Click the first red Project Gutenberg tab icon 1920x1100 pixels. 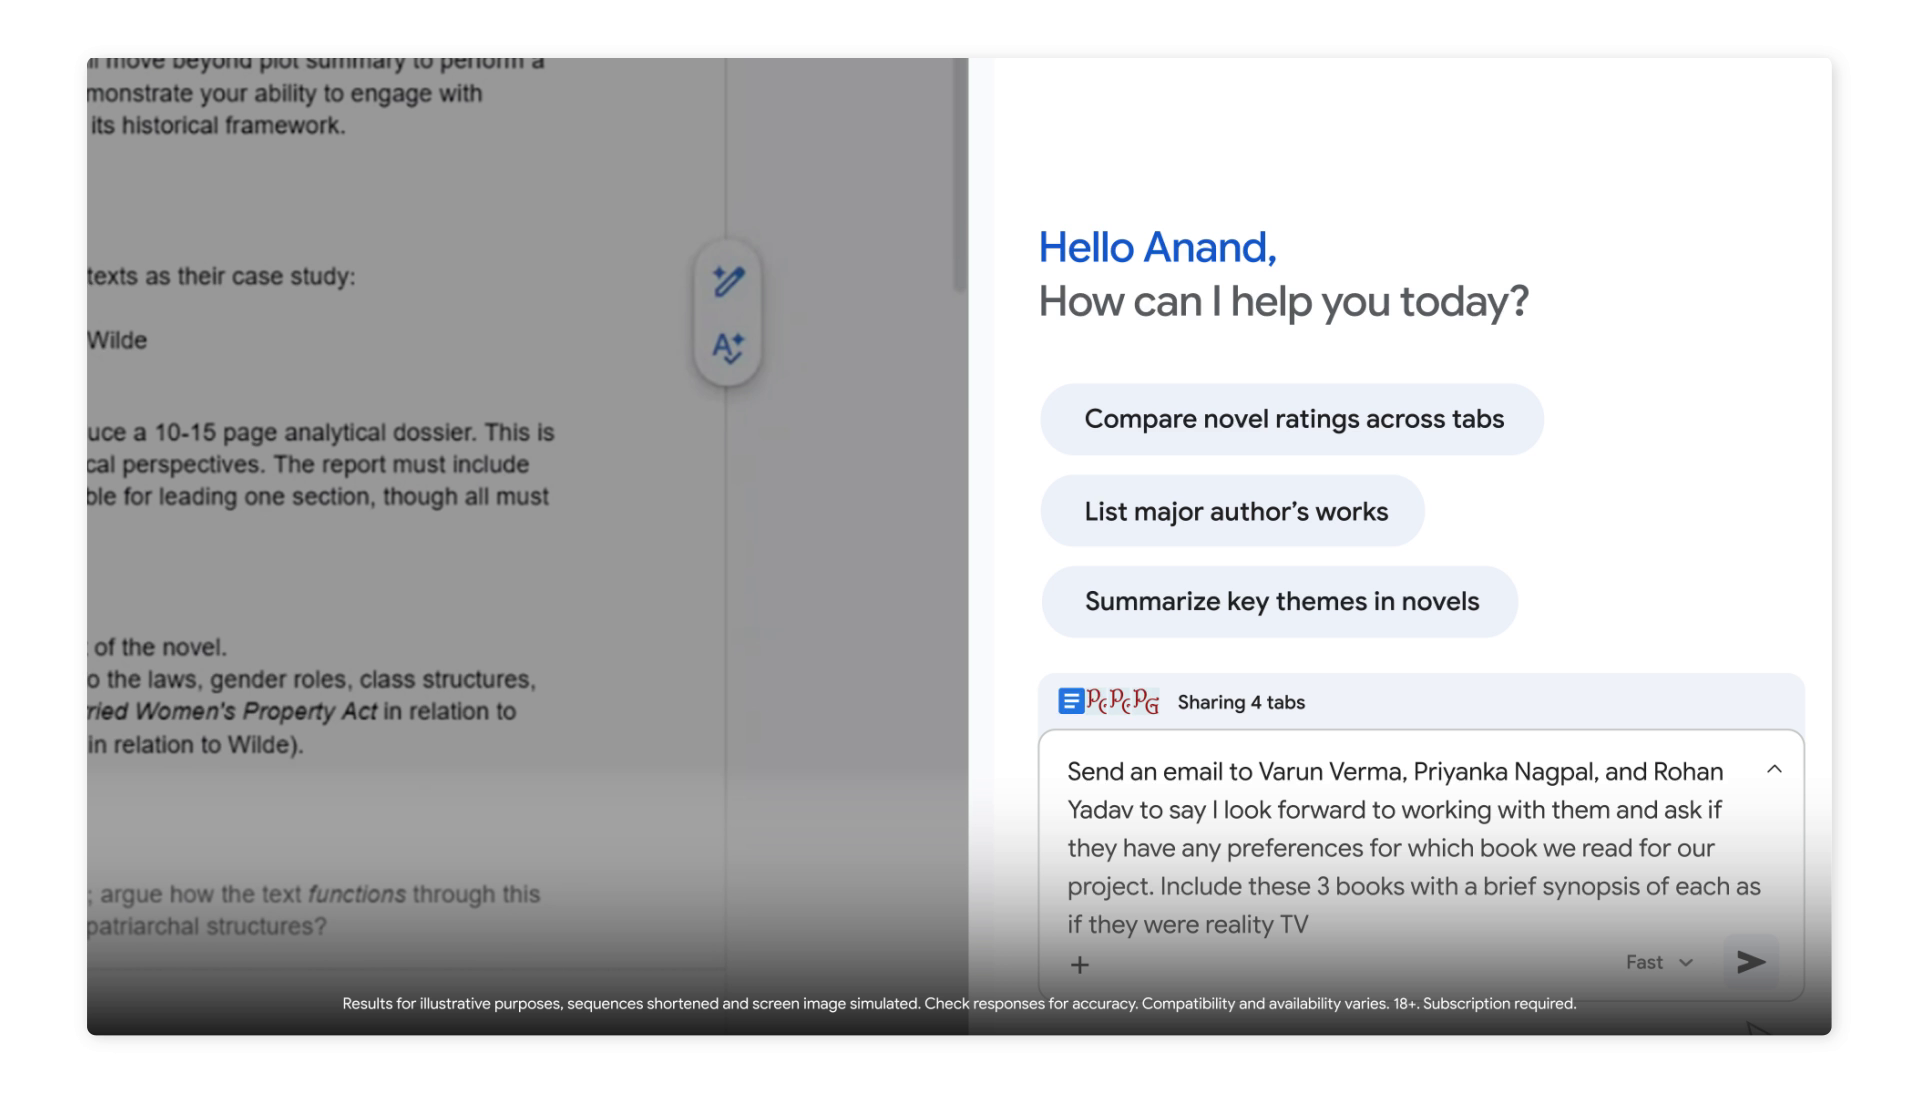(1098, 702)
